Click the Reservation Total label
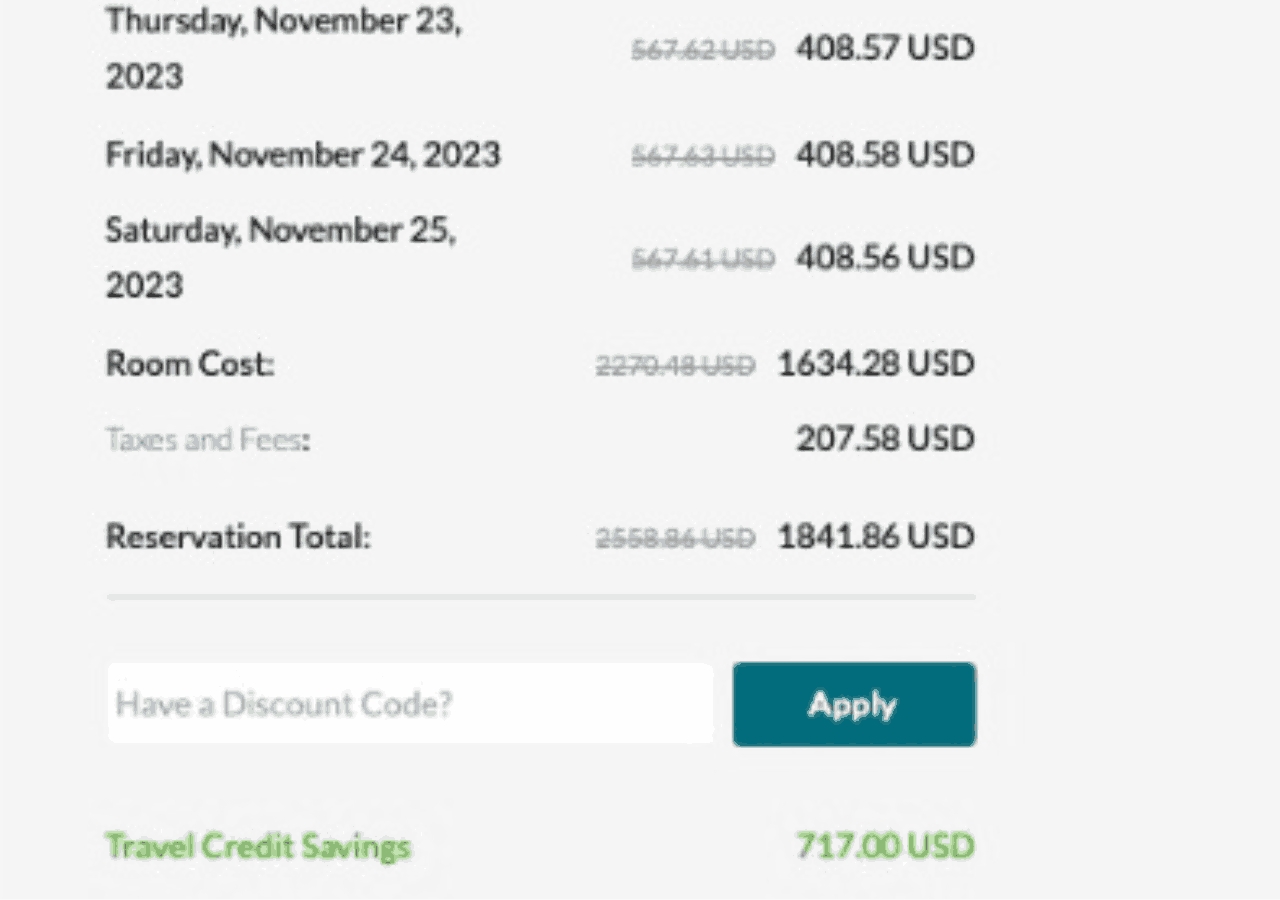Image resolution: width=1280 pixels, height=900 pixels. [238, 537]
